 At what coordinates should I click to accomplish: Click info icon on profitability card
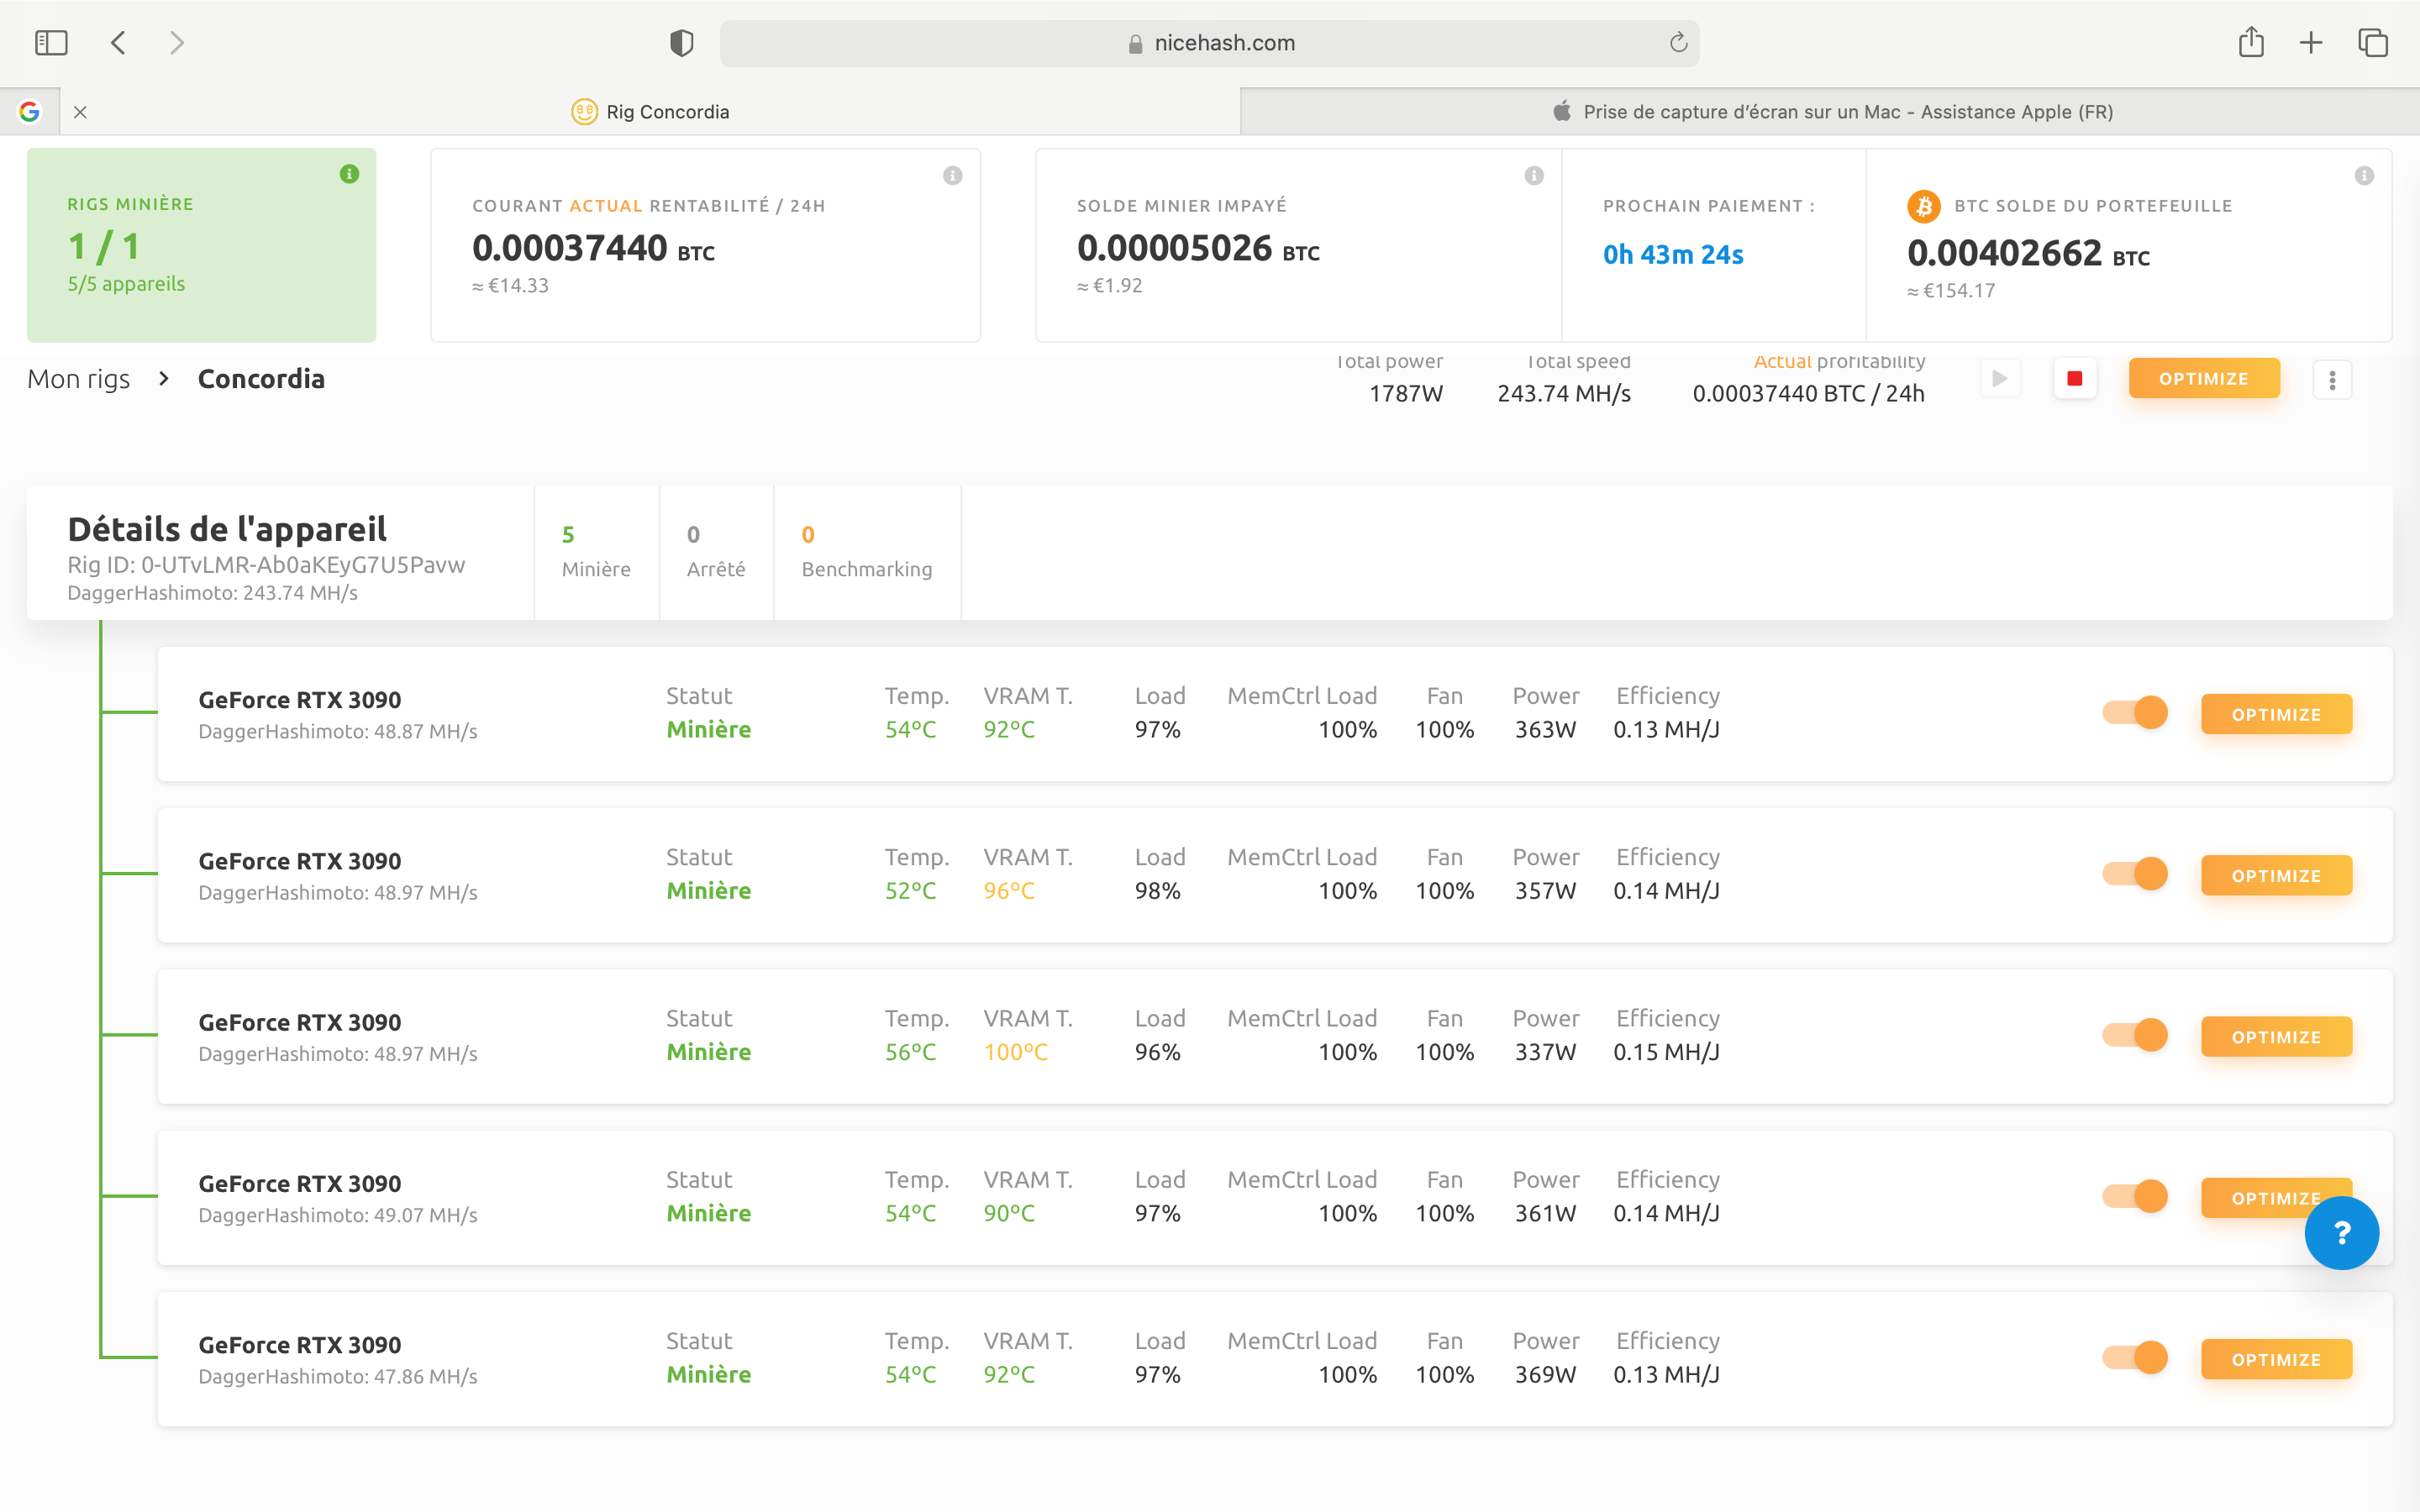click(x=952, y=176)
